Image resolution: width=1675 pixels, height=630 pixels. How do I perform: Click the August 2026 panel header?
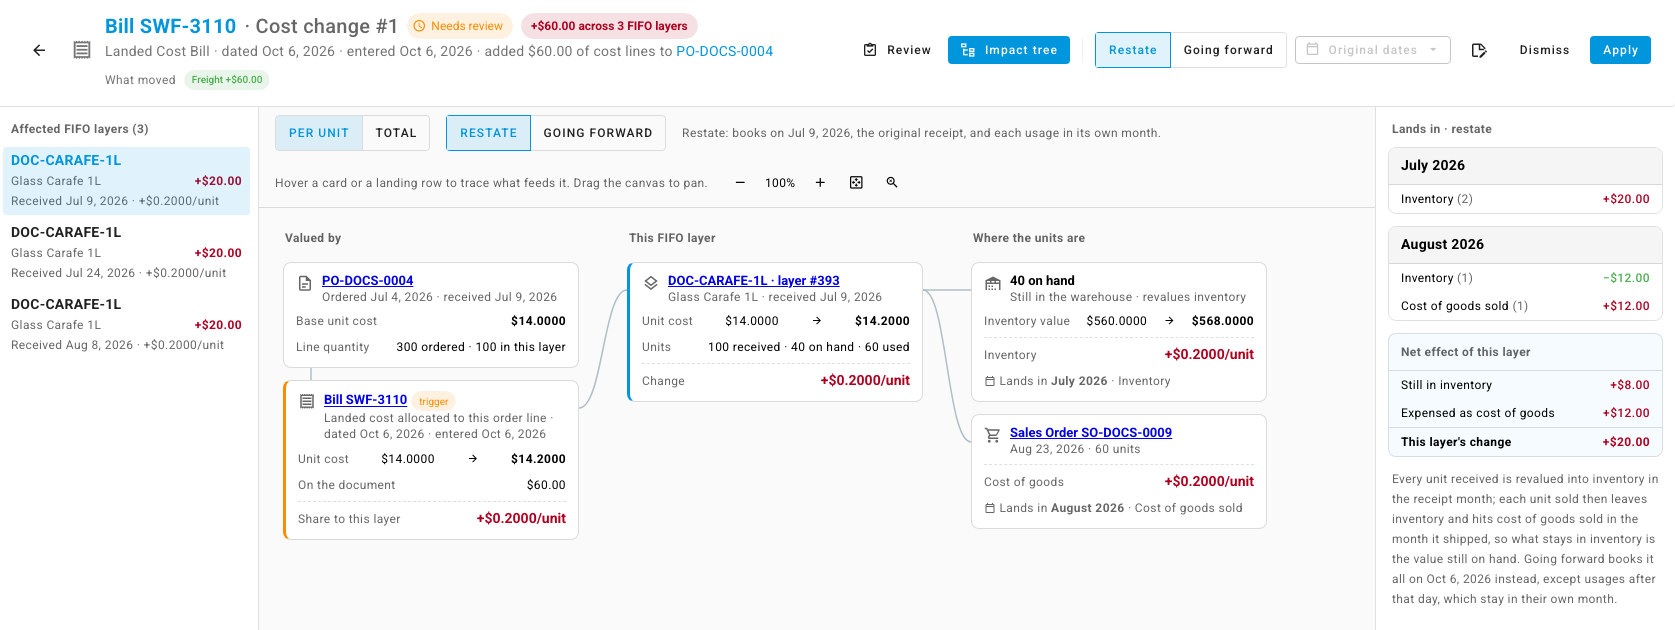[x=1525, y=245]
